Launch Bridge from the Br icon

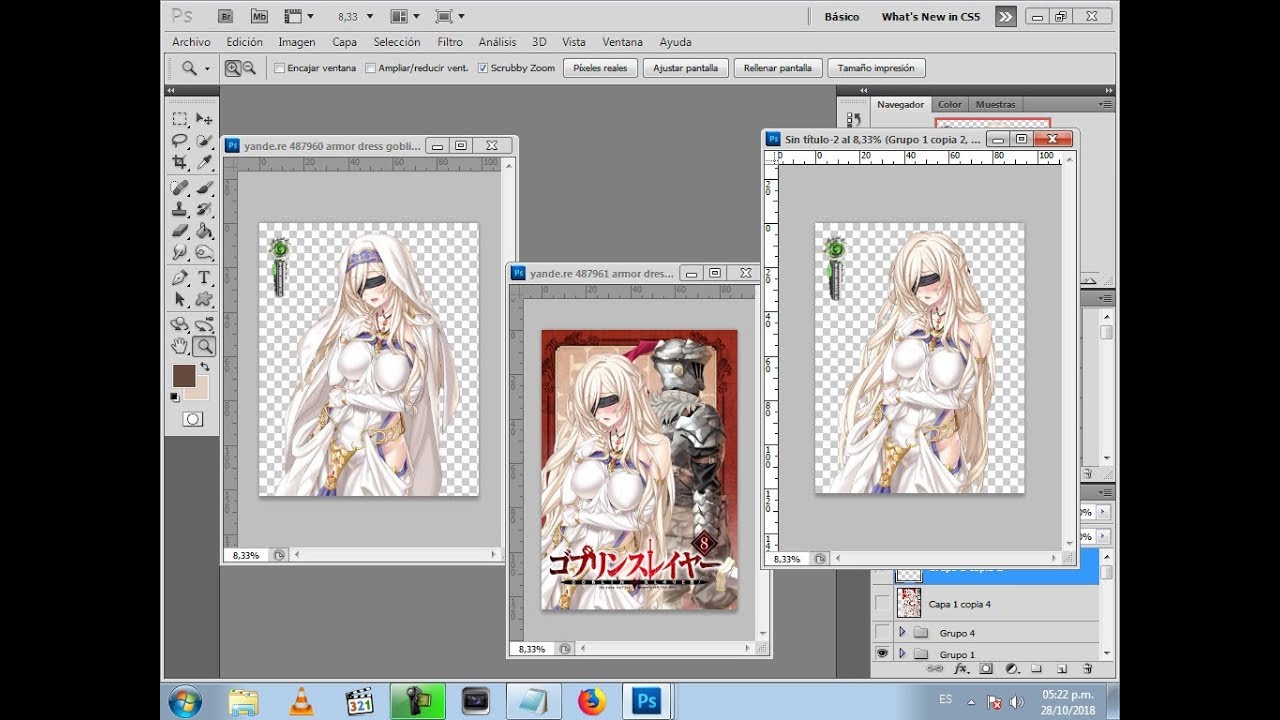(x=226, y=16)
